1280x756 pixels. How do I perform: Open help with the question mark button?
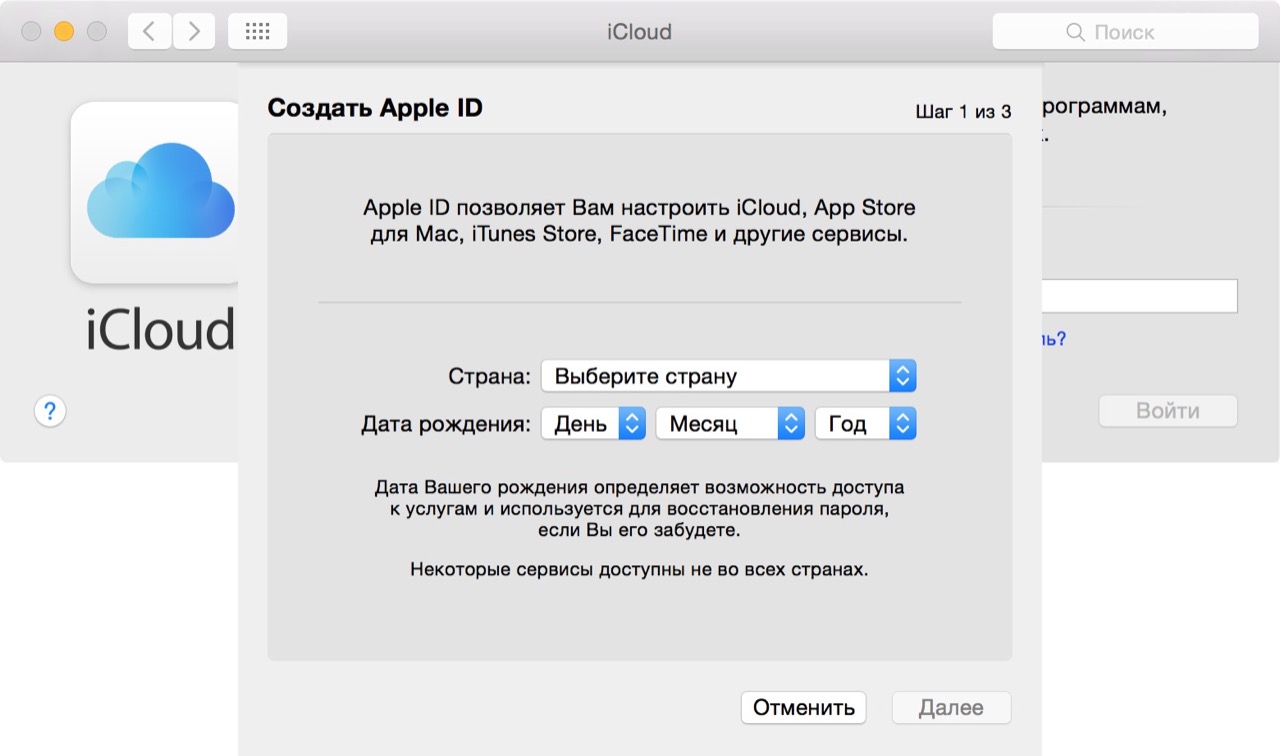click(50, 411)
